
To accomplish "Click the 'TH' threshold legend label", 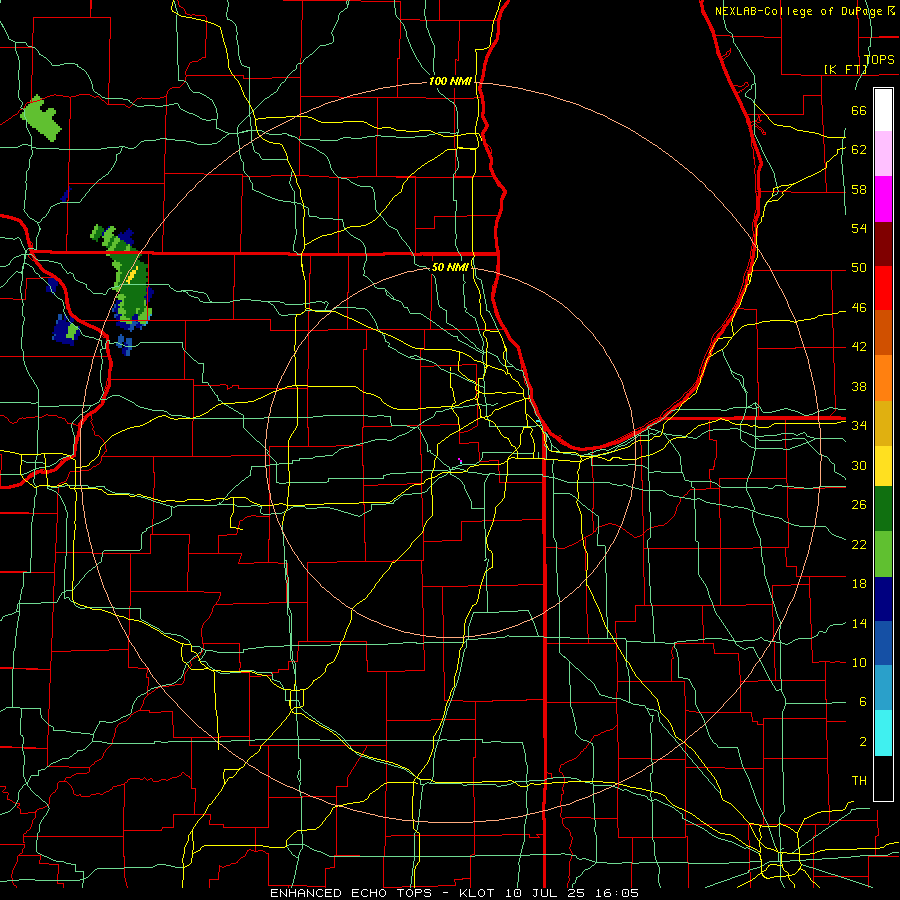I will [x=859, y=780].
